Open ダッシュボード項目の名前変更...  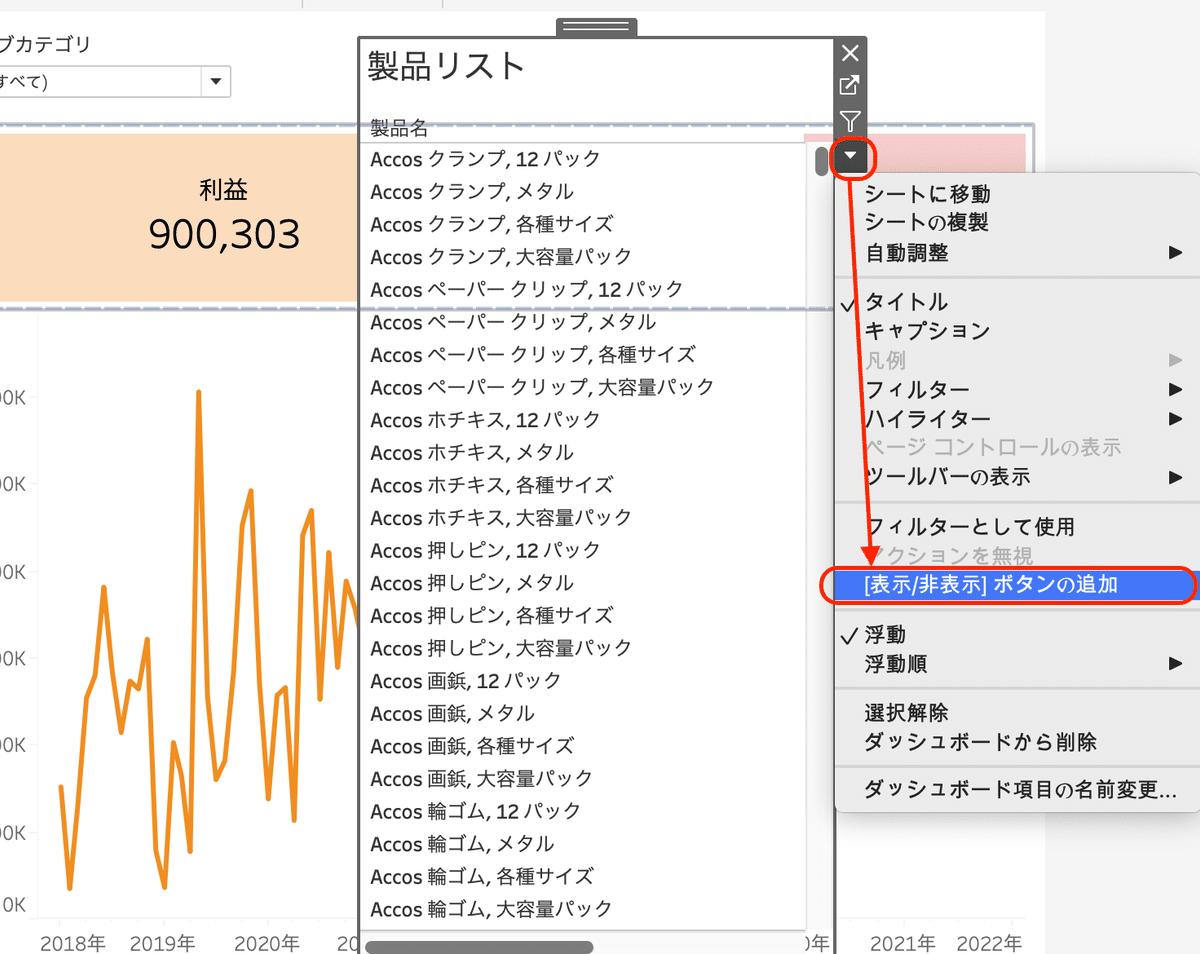[x=1017, y=790]
